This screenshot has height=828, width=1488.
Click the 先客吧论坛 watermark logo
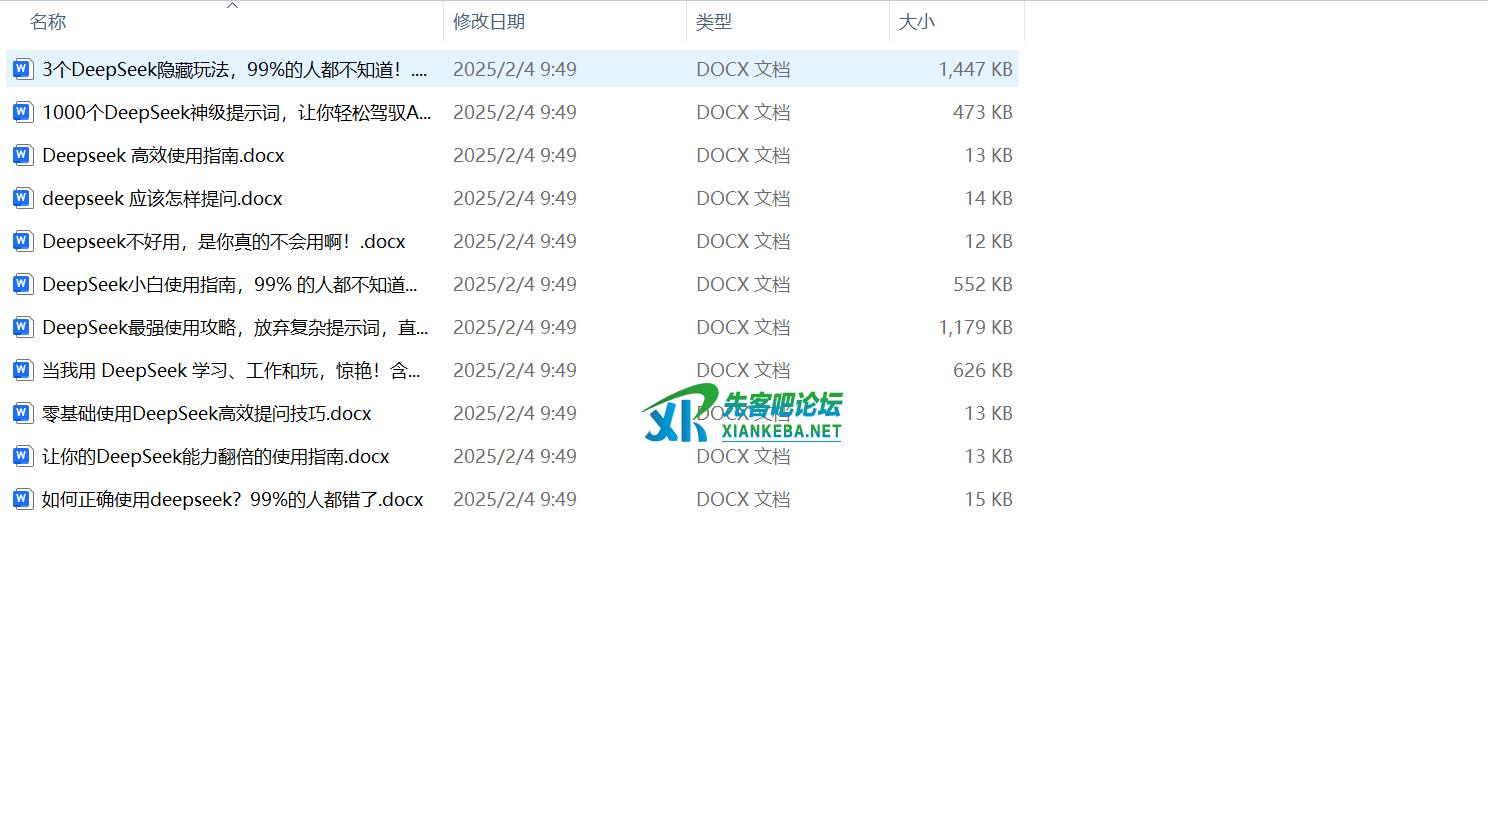[x=742, y=413]
